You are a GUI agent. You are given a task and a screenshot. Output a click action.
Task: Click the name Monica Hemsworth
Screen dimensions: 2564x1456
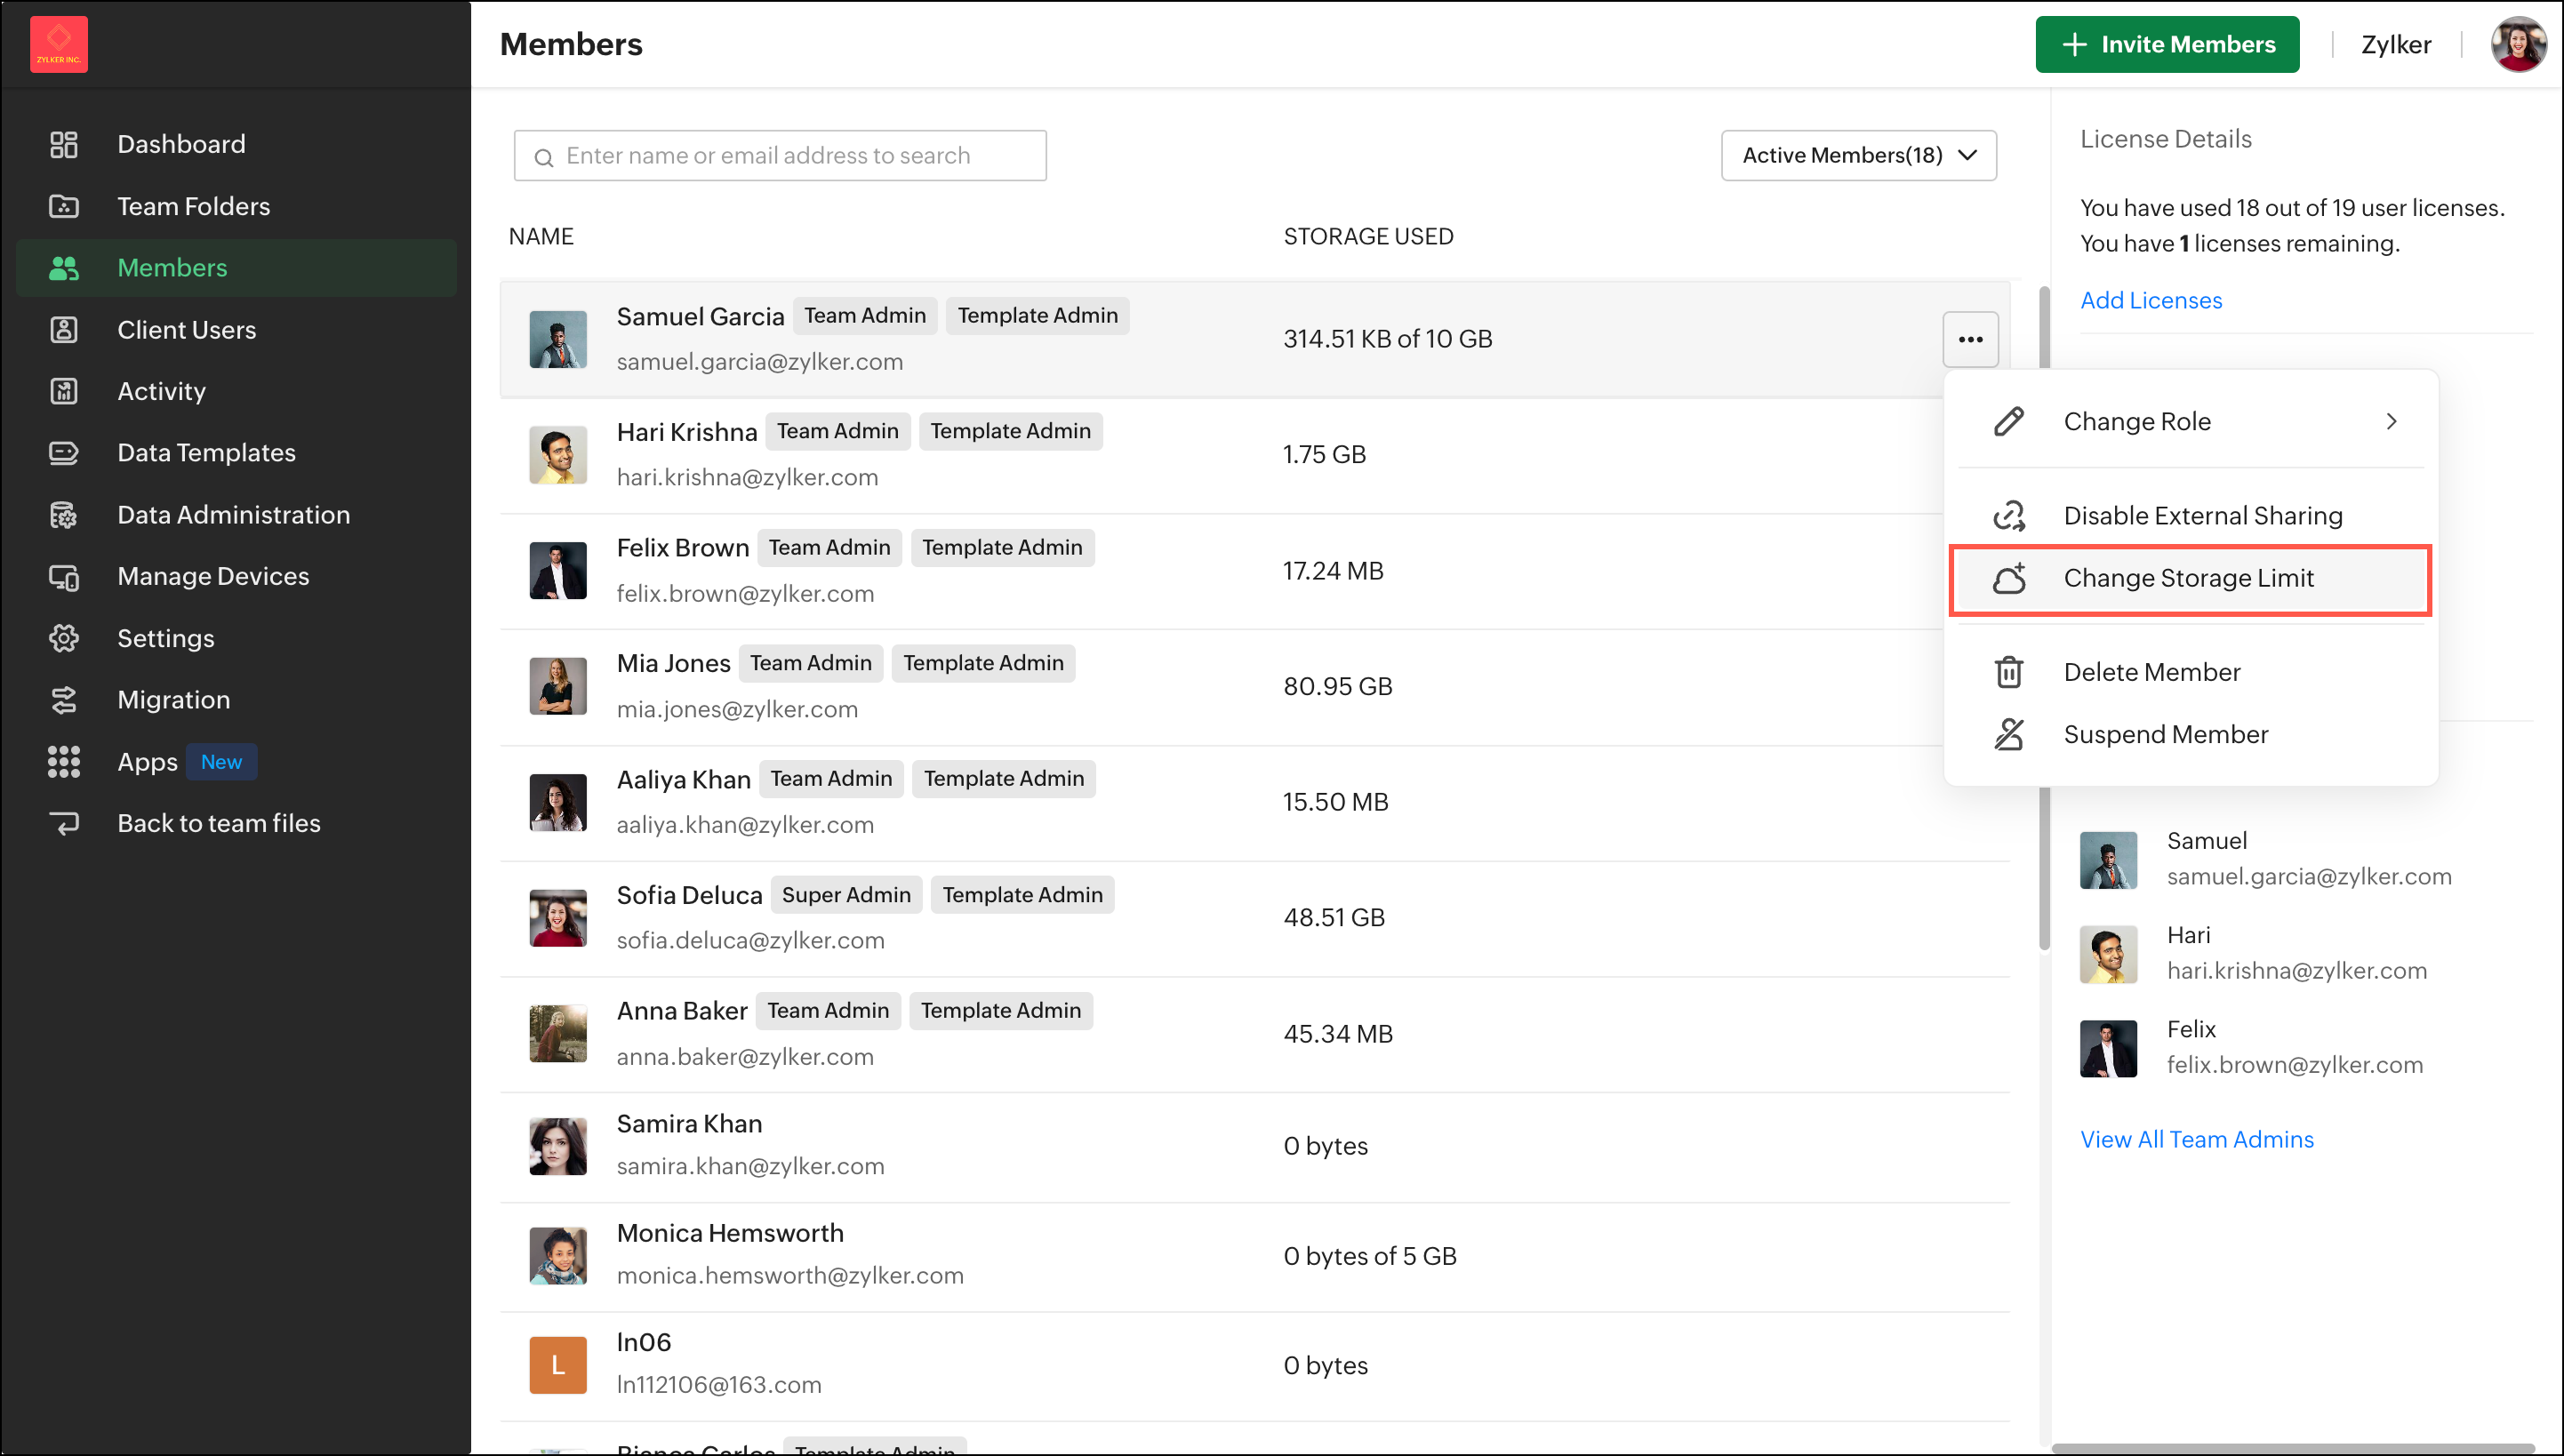coord(730,1233)
